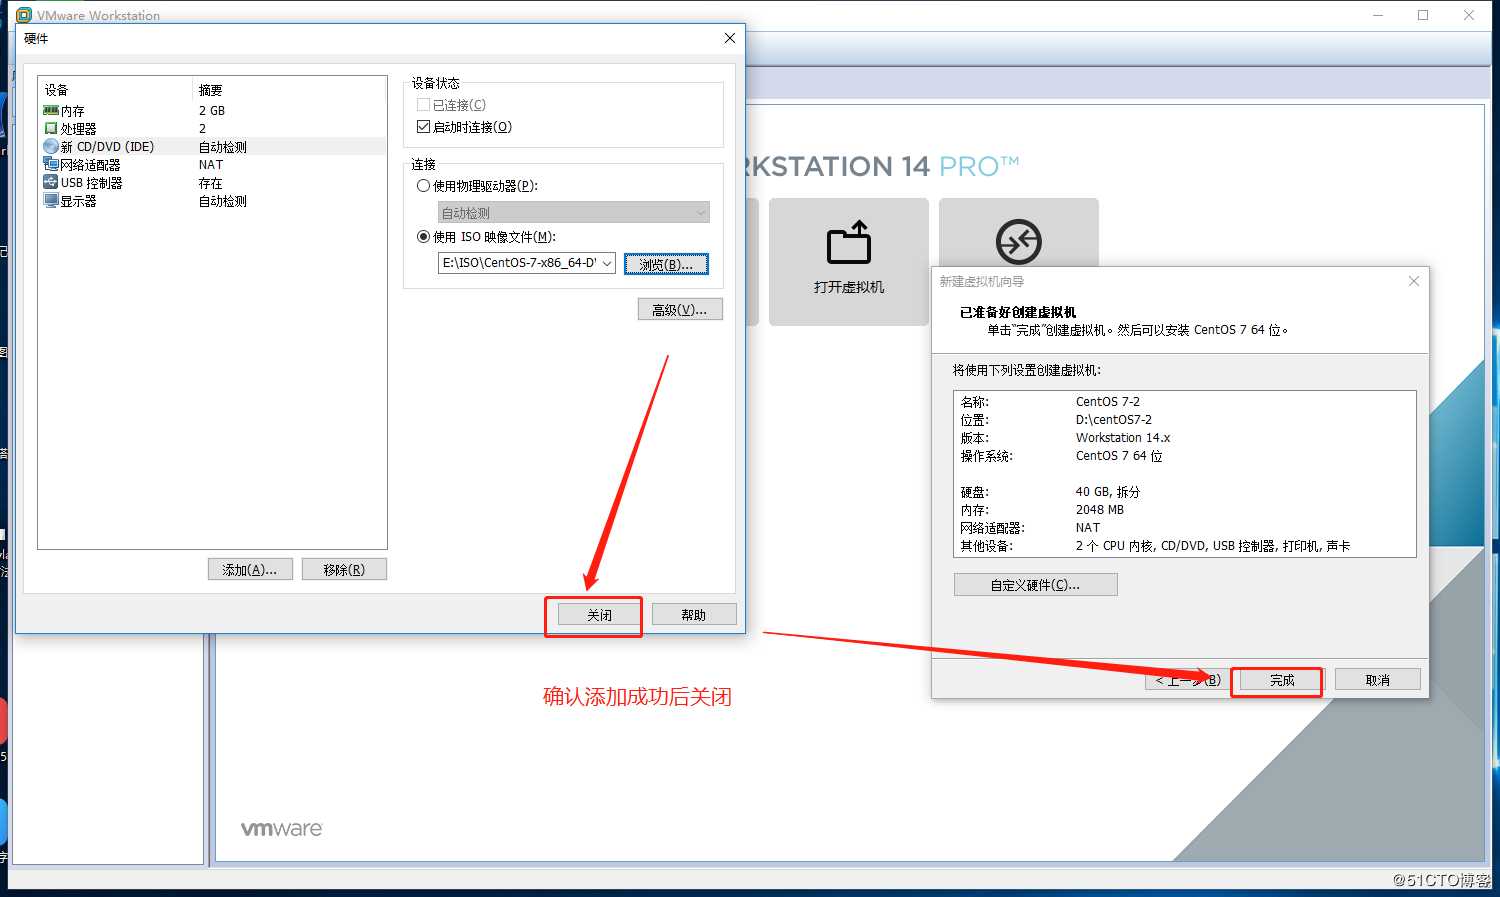
Task: Toggle the 启动时连接(O) checkbox
Action: [423, 127]
